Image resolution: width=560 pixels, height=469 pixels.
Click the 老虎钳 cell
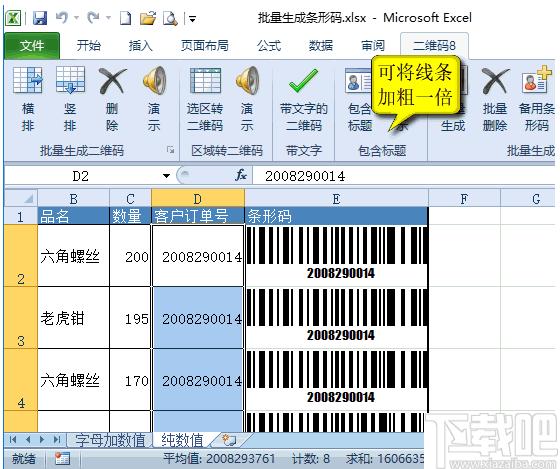(x=74, y=318)
